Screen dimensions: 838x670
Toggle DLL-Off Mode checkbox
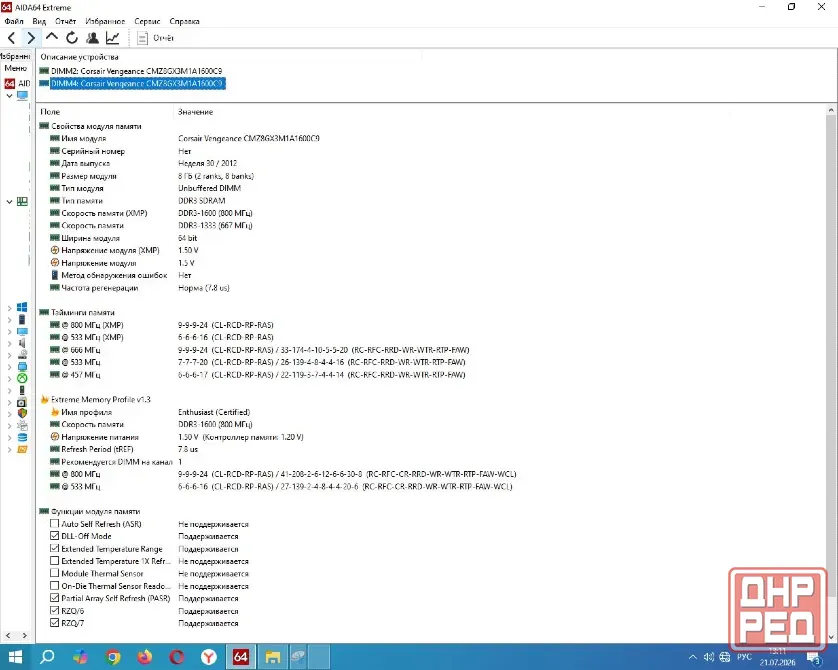[x=55, y=536]
